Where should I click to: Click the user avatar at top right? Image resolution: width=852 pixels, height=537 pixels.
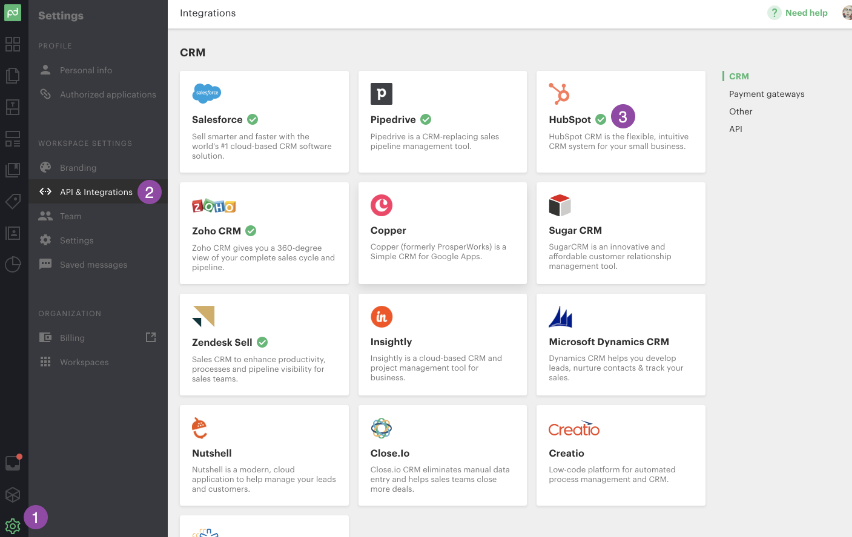tap(847, 13)
